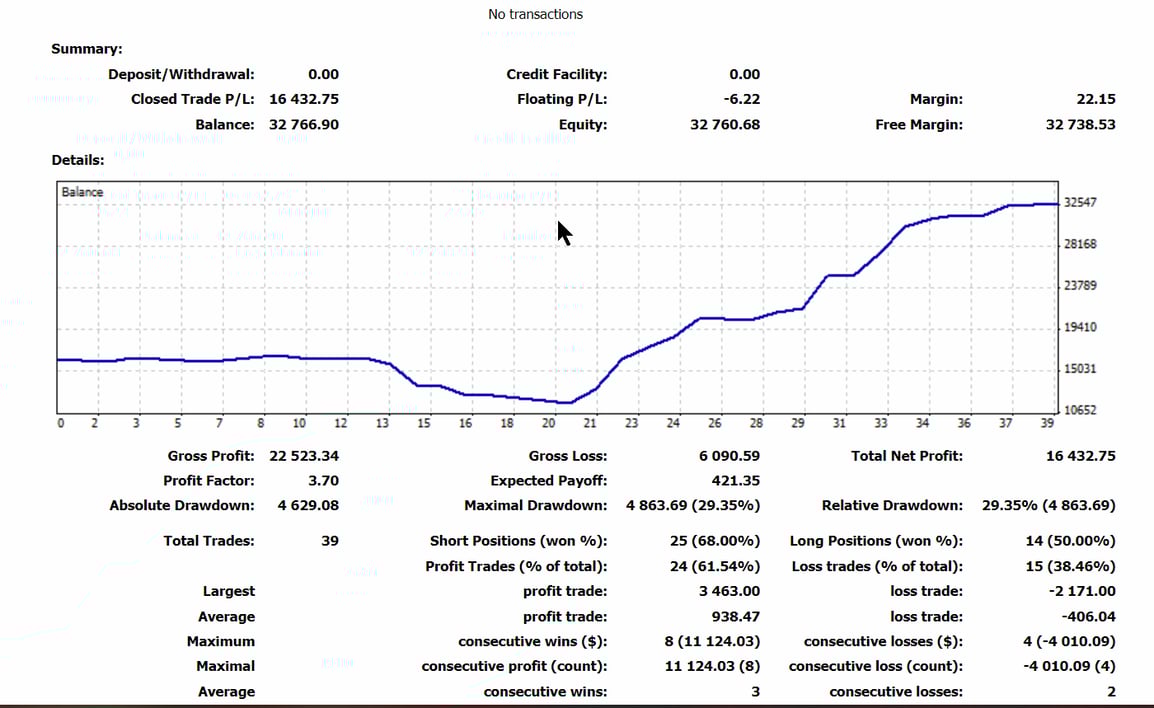Viewport: 1154px width, 708px height.
Task: Click the Free Margin value 32 738.53
Action: [x=1080, y=125]
